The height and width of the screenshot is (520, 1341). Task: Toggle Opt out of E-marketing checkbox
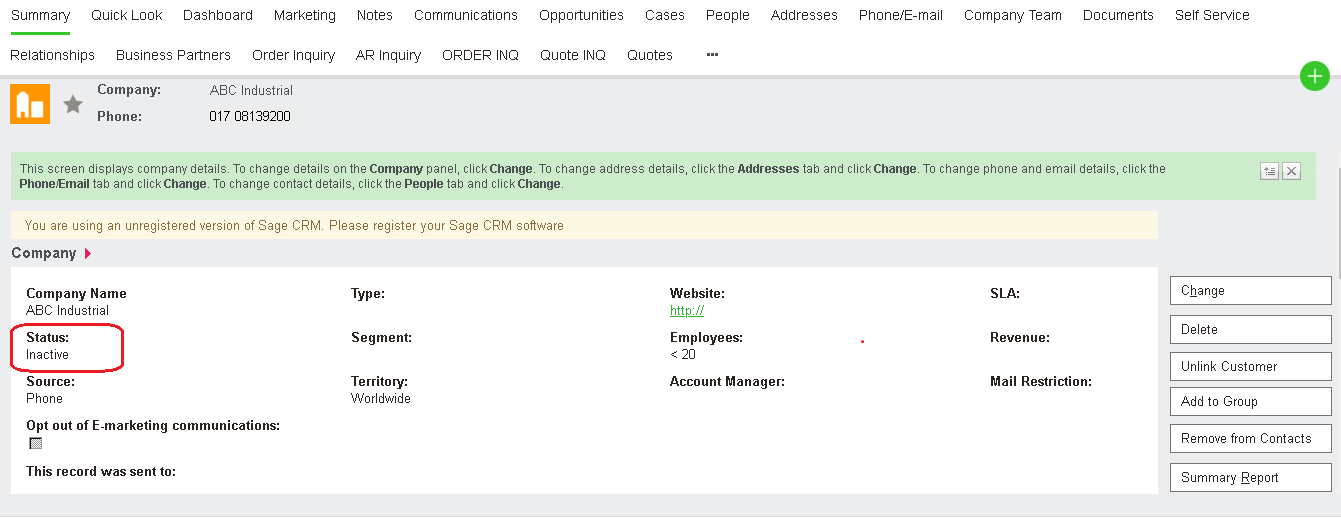36,443
